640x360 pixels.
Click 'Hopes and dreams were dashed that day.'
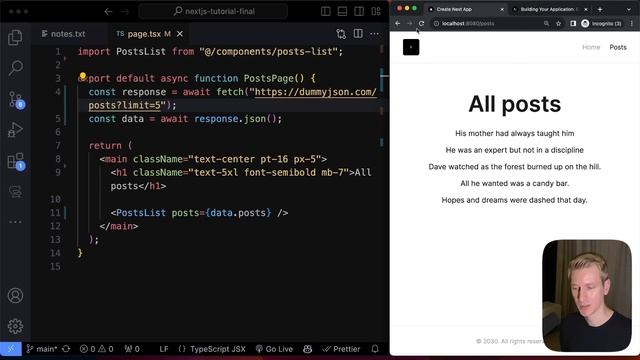(514, 200)
